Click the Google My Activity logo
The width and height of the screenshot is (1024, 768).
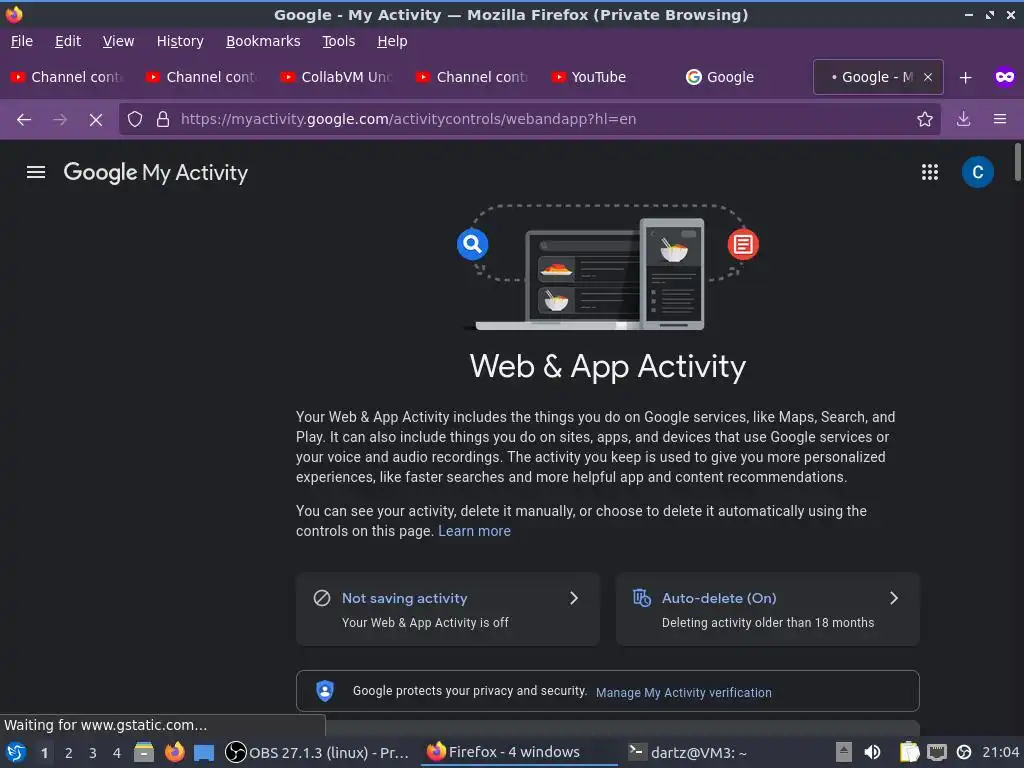pos(155,172)
